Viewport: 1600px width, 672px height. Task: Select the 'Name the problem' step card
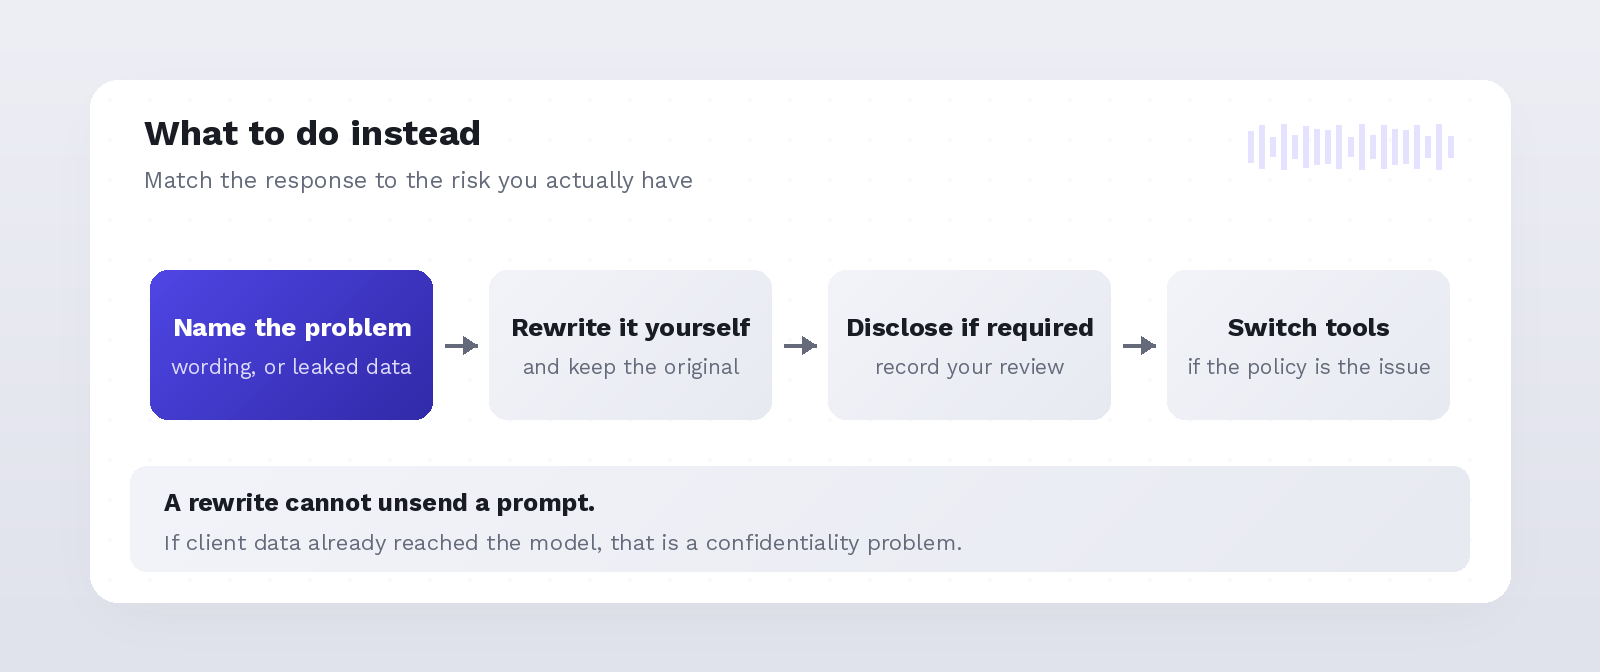pos(291,345)
